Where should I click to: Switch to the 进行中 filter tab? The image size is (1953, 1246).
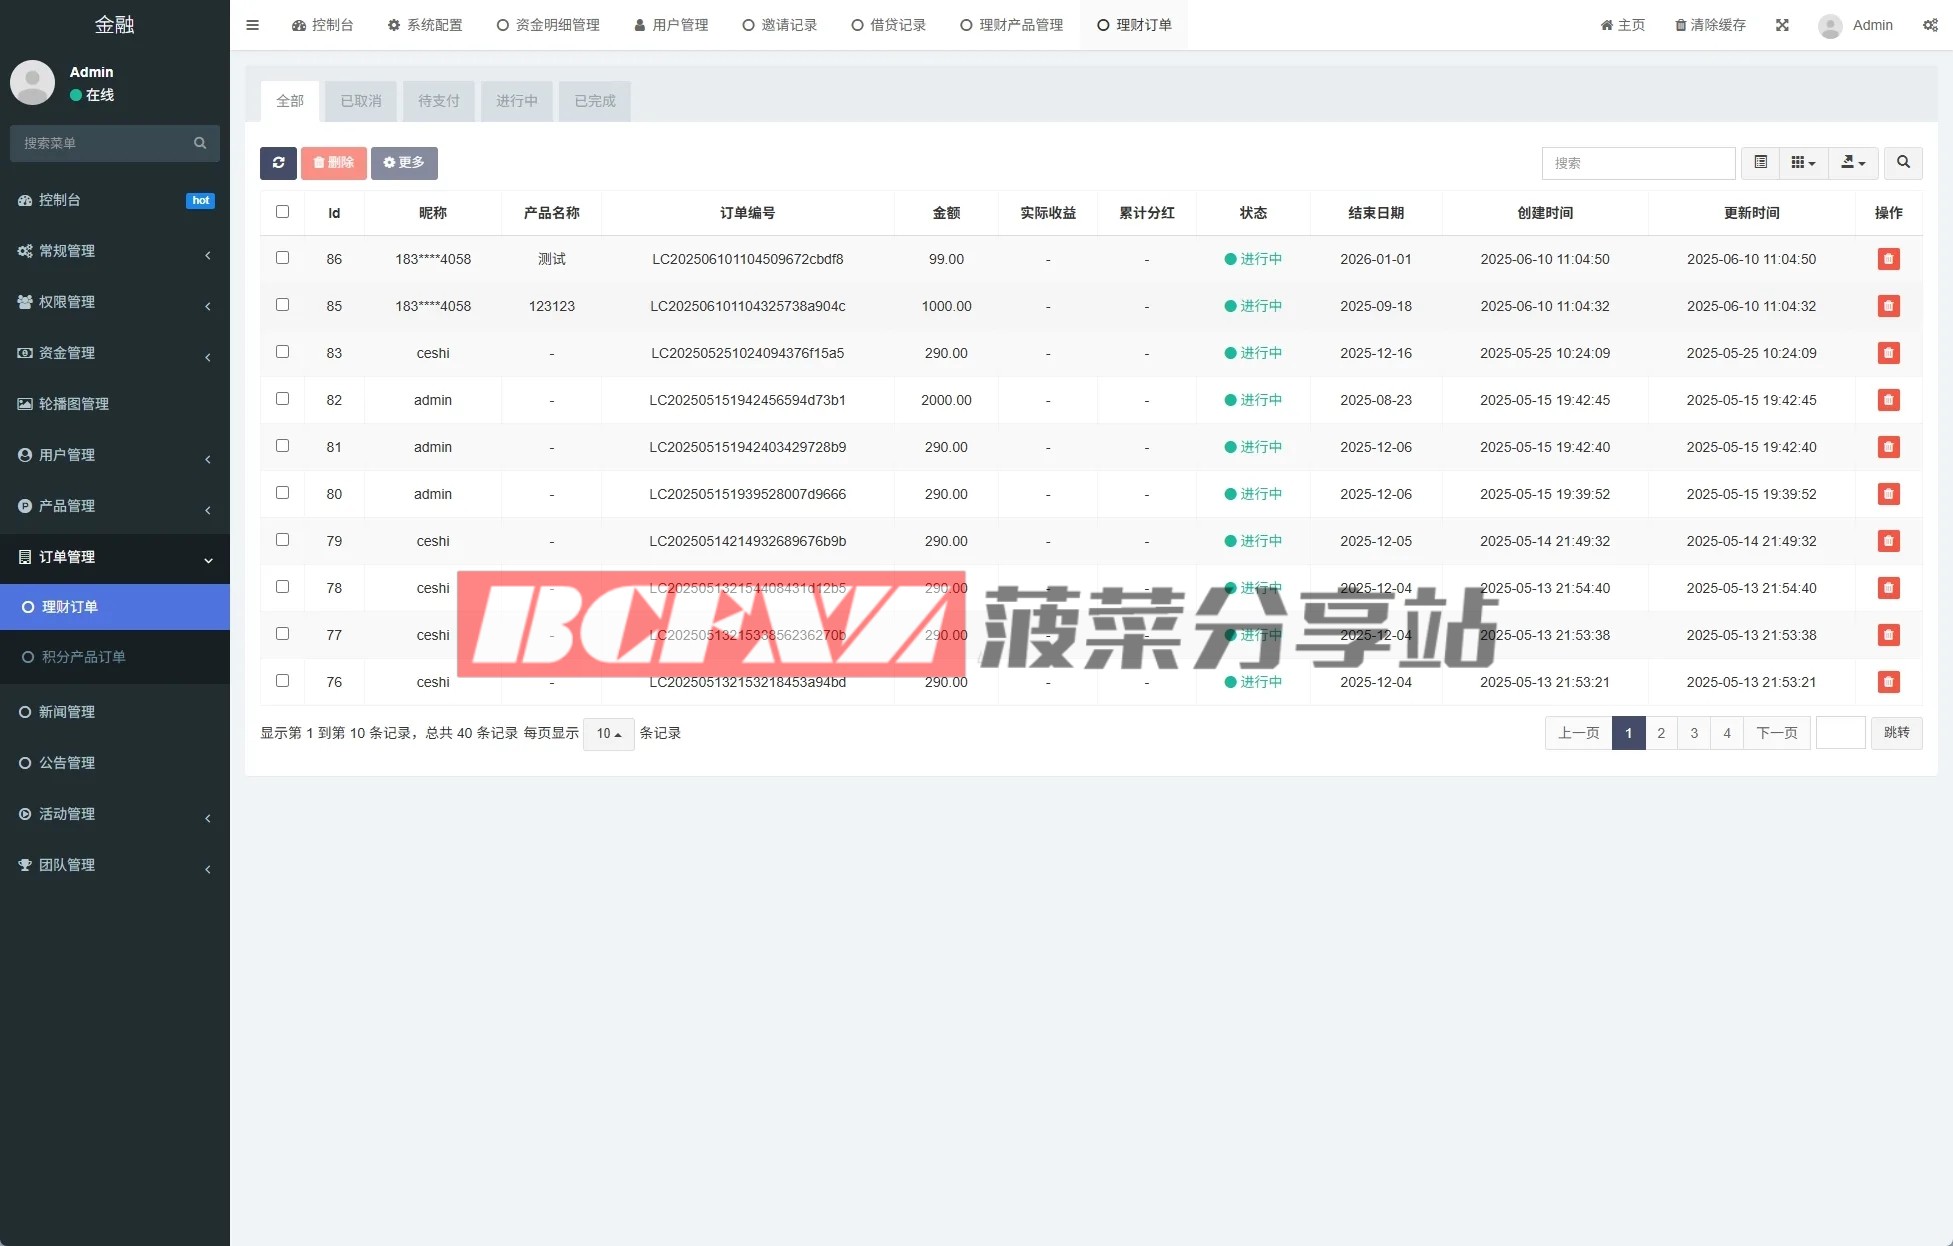point(517,101)
